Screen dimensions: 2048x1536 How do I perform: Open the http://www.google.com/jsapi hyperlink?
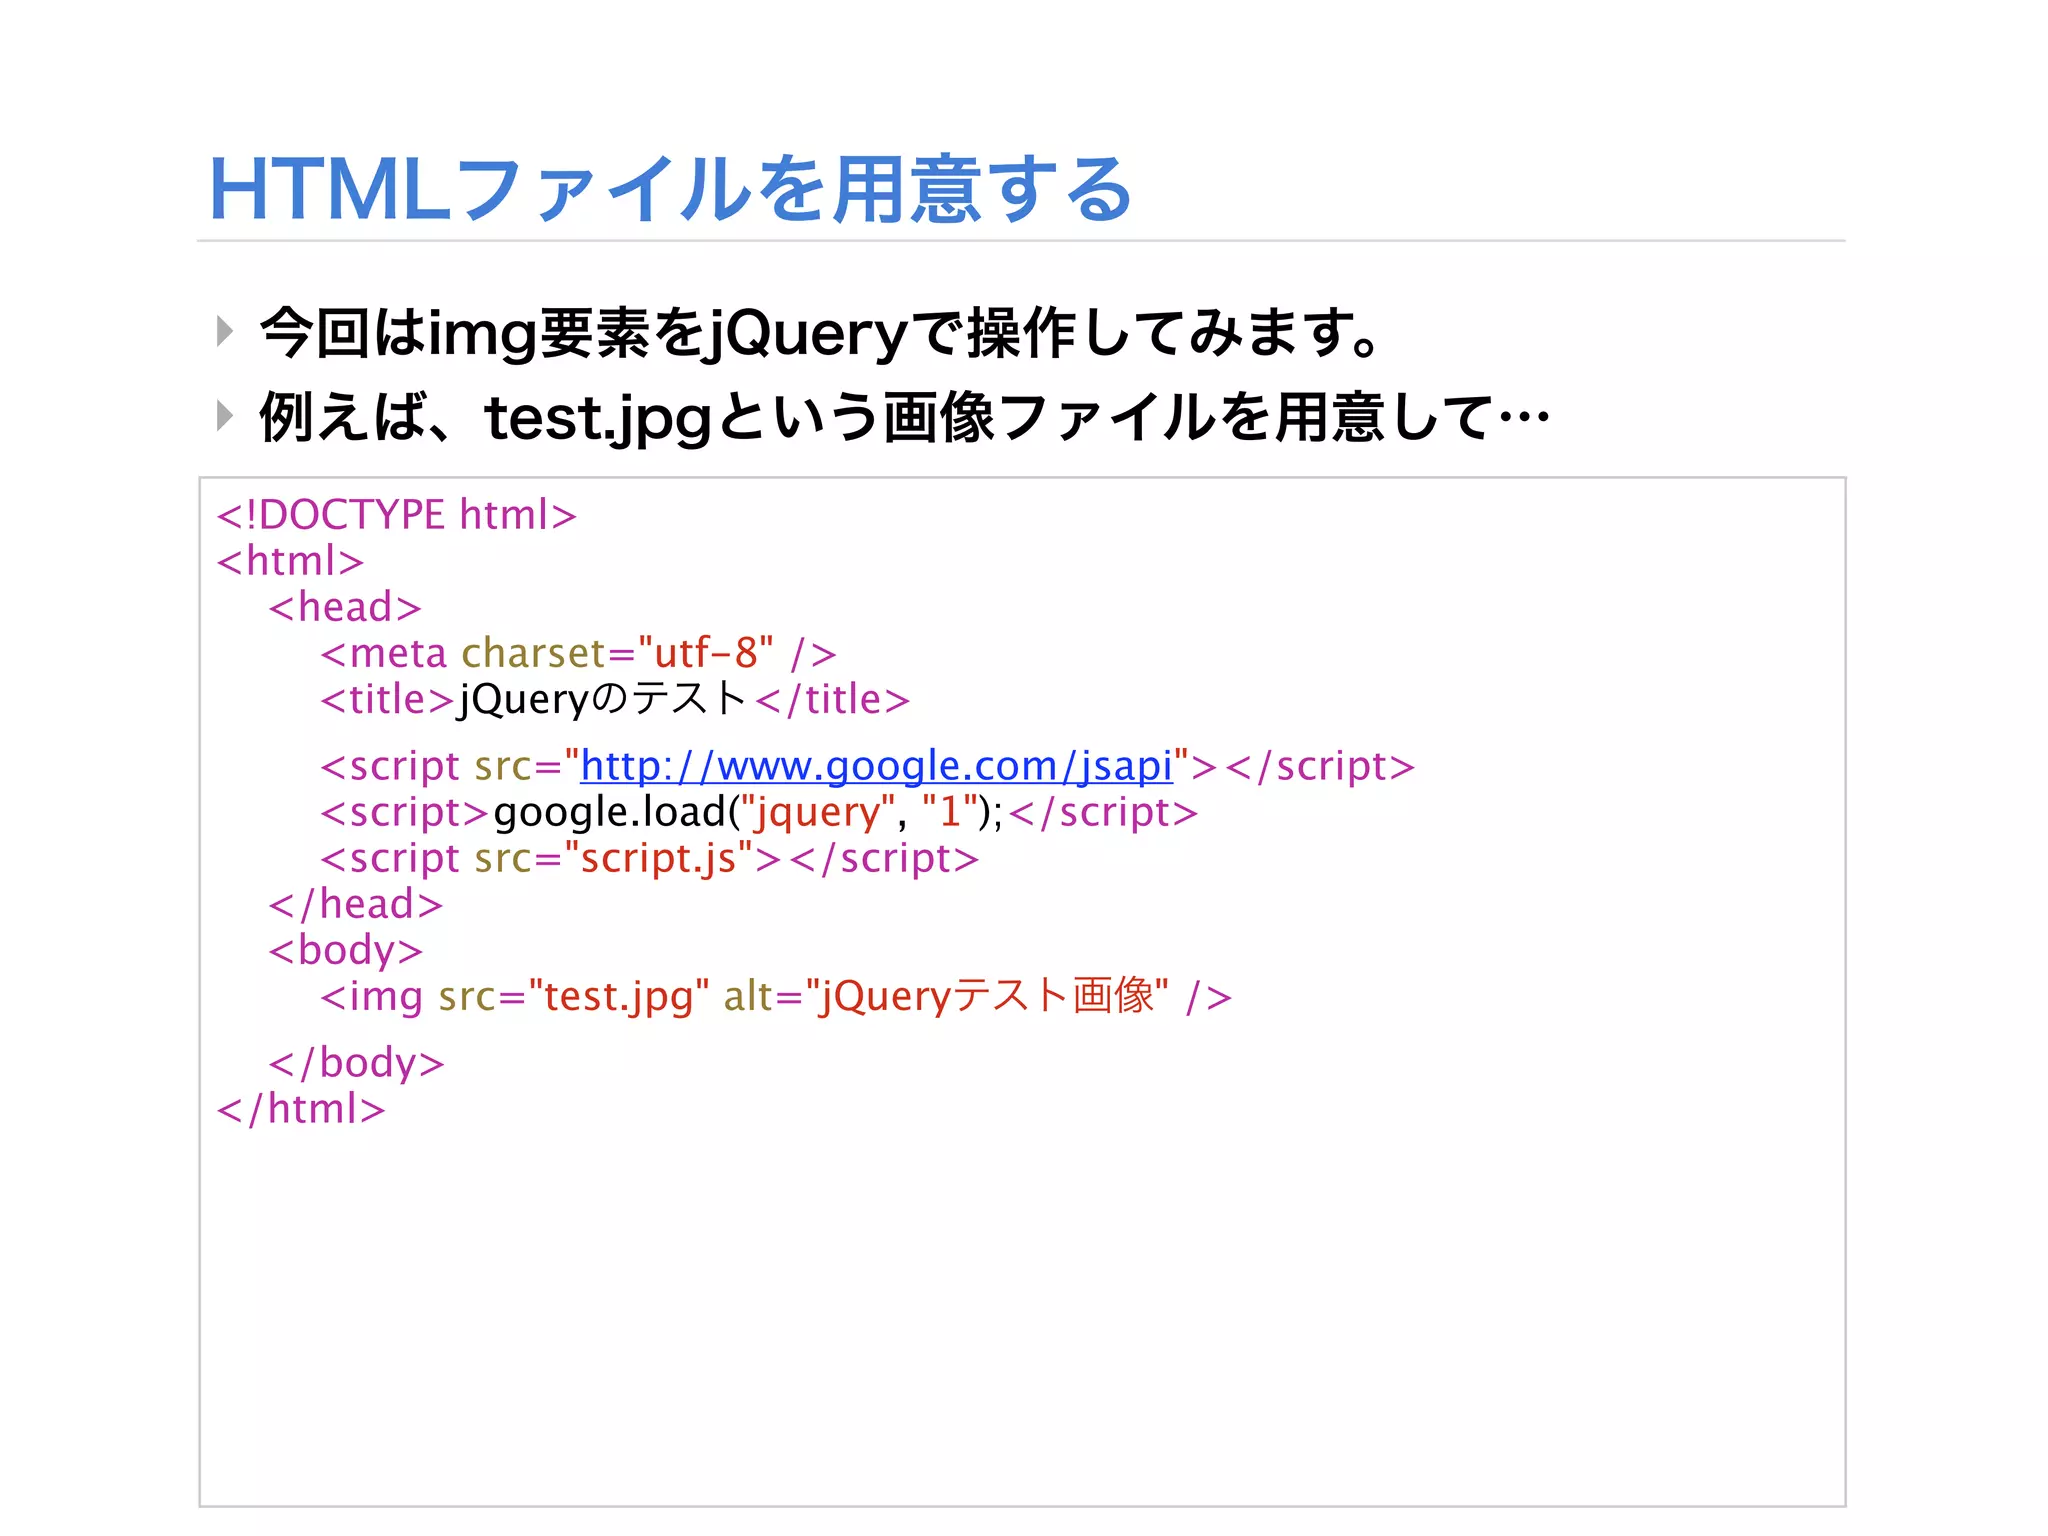(876, 766)
